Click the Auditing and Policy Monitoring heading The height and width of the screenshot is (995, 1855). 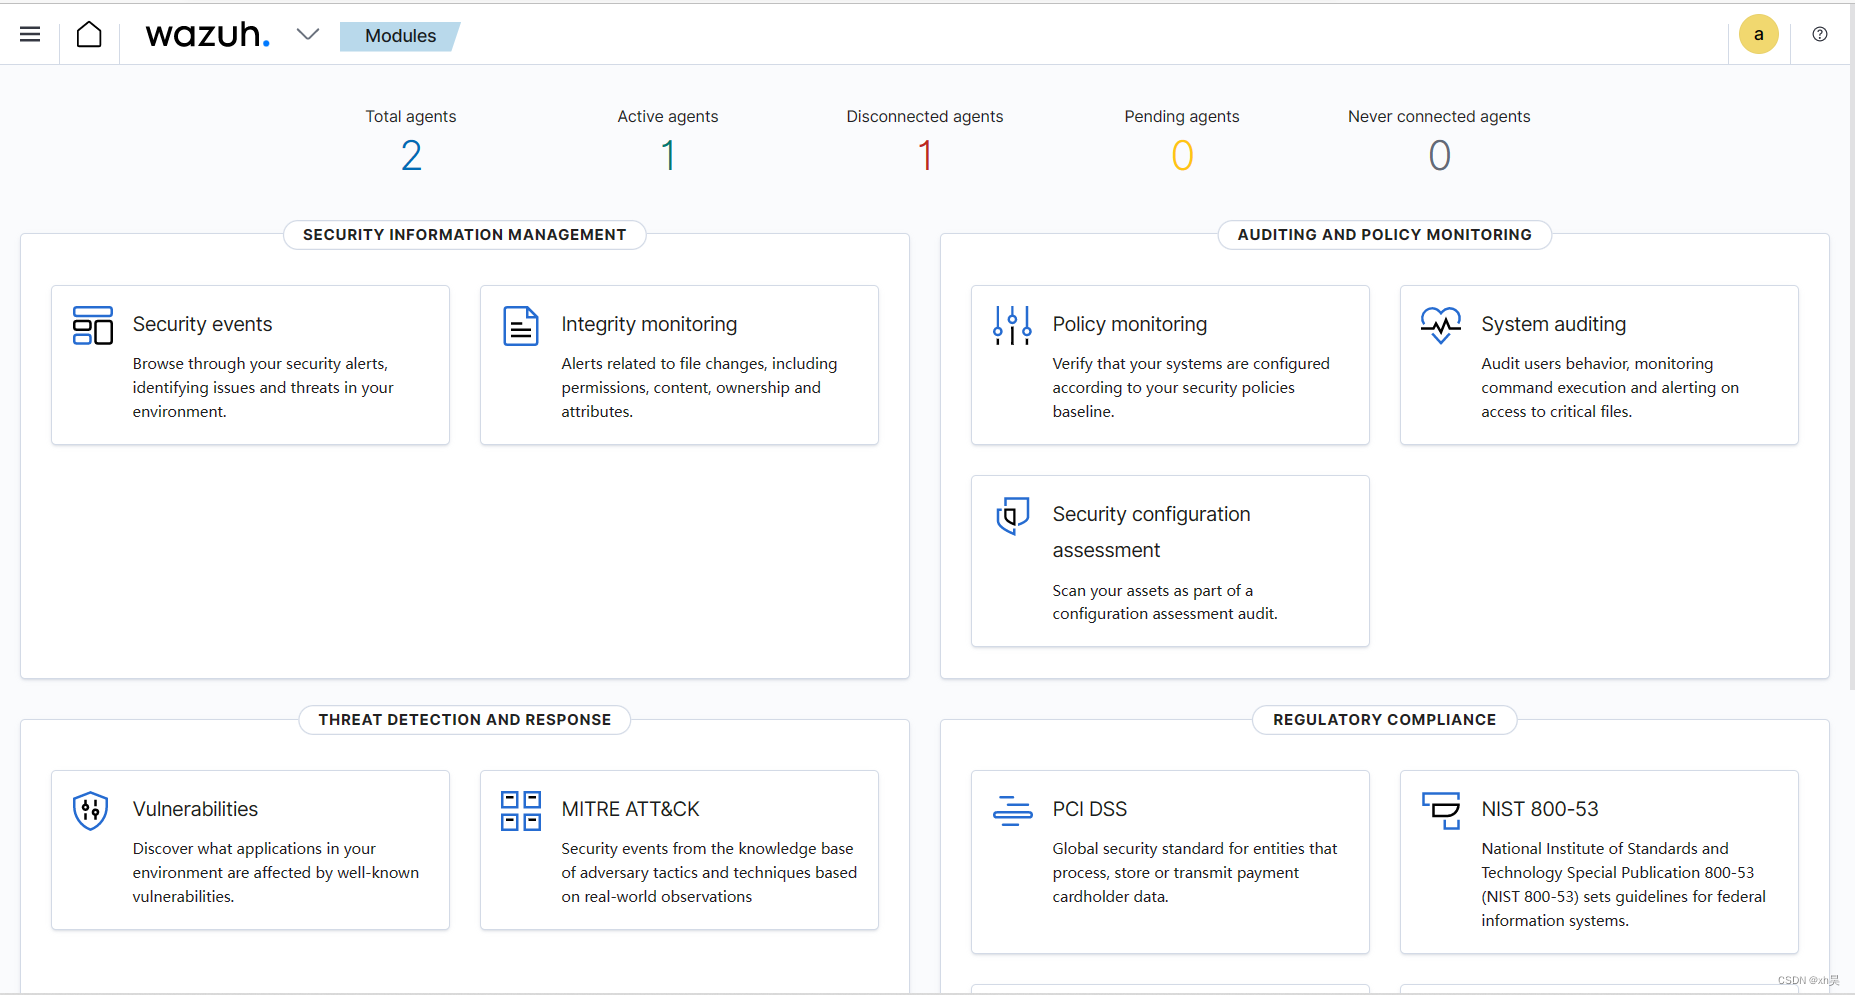pos(1384,235)
